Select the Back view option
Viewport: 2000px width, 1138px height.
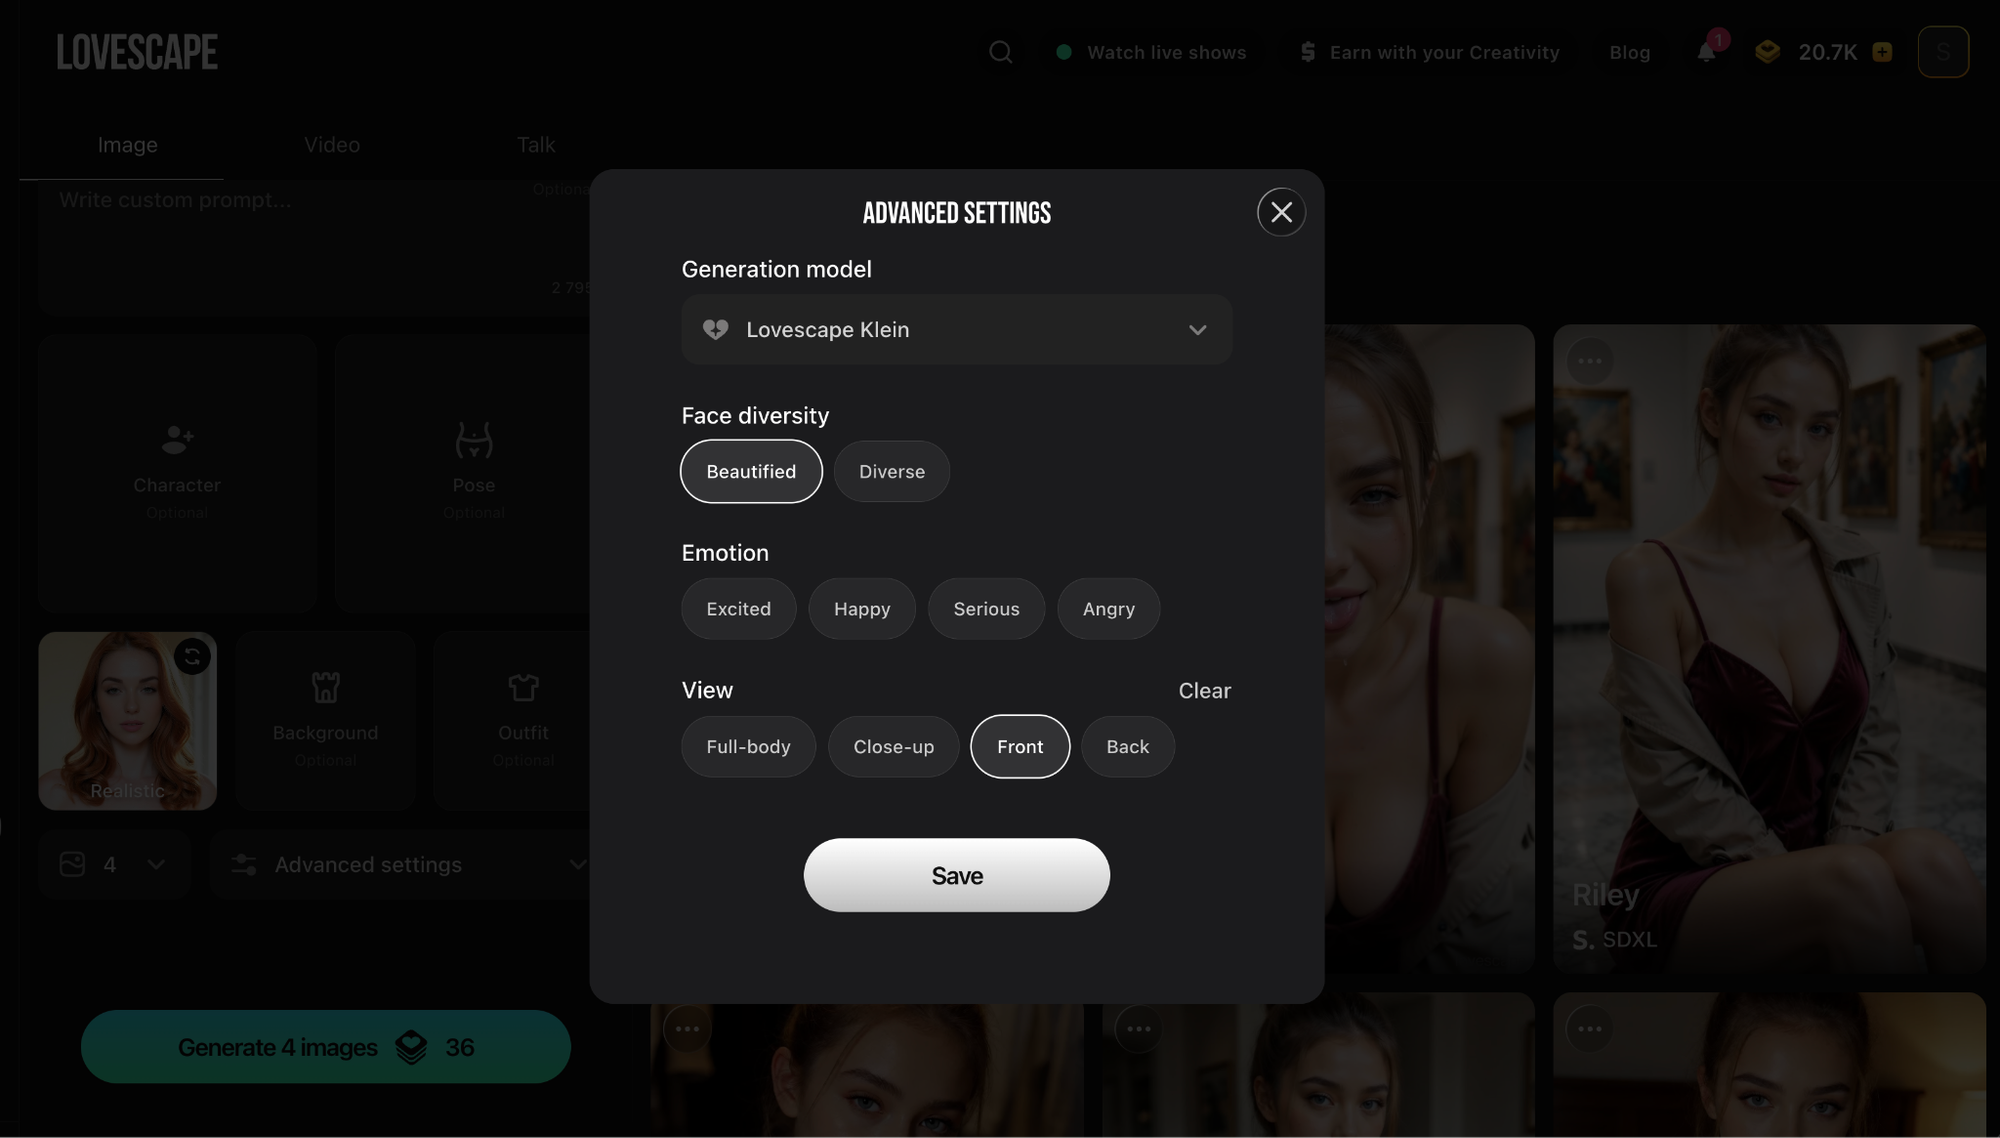pyautogui.click(x=1127, y=747)
